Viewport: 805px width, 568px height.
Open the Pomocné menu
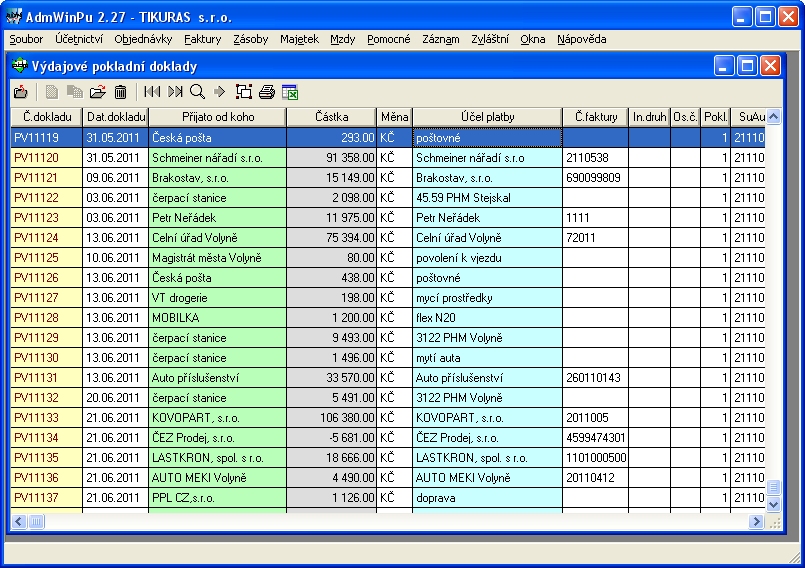(389, 39)
